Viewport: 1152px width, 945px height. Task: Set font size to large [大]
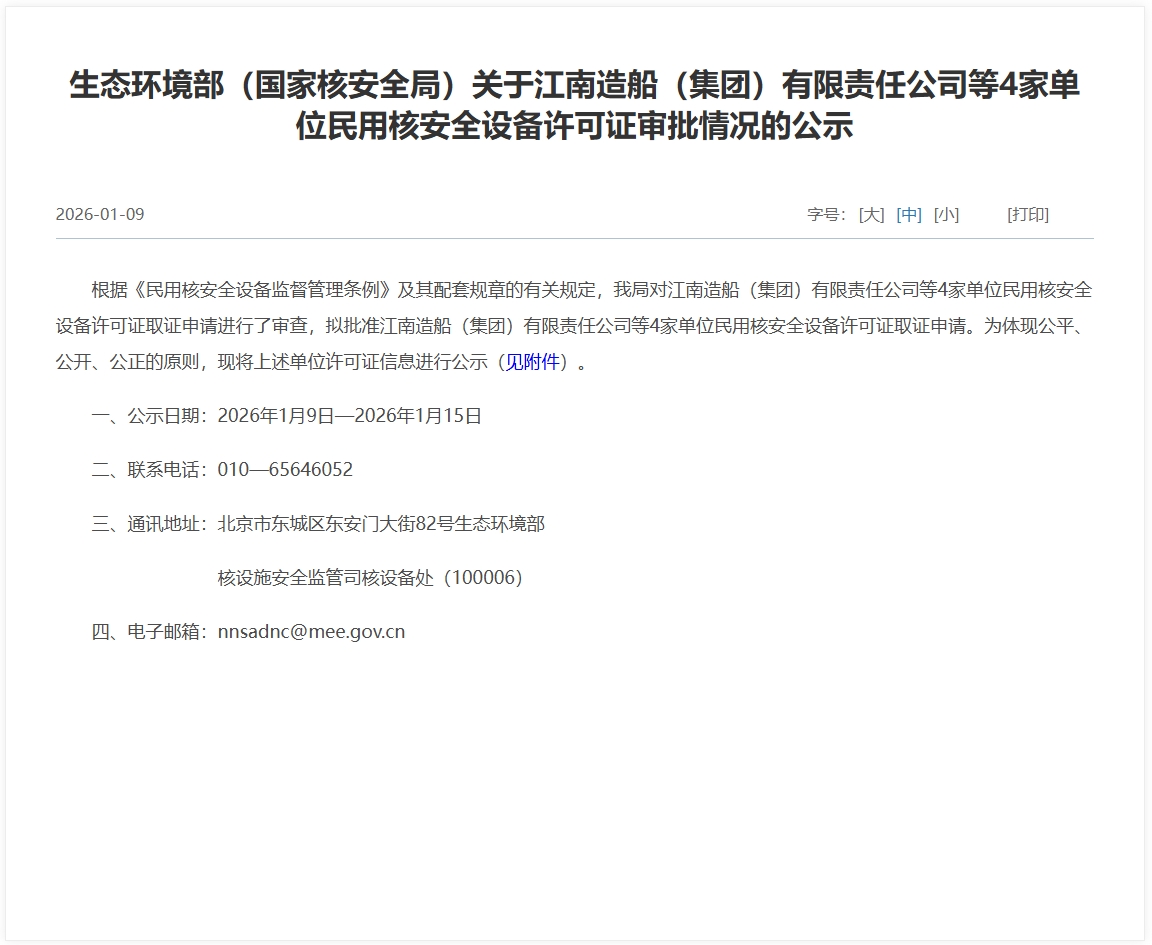(871, 215)
